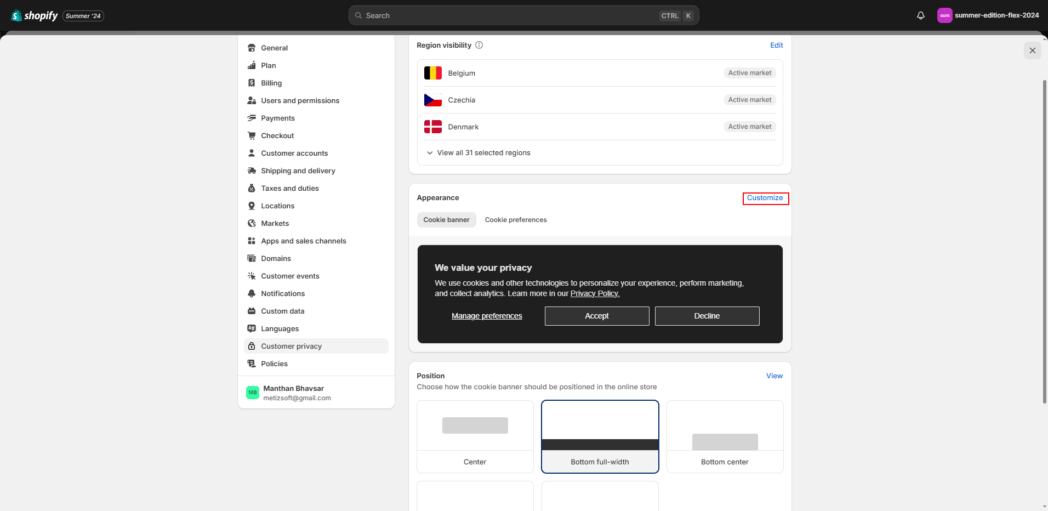Click the Policies icon
The height and width of the screenshot is (511, 1048).
(x=251, y=363)
